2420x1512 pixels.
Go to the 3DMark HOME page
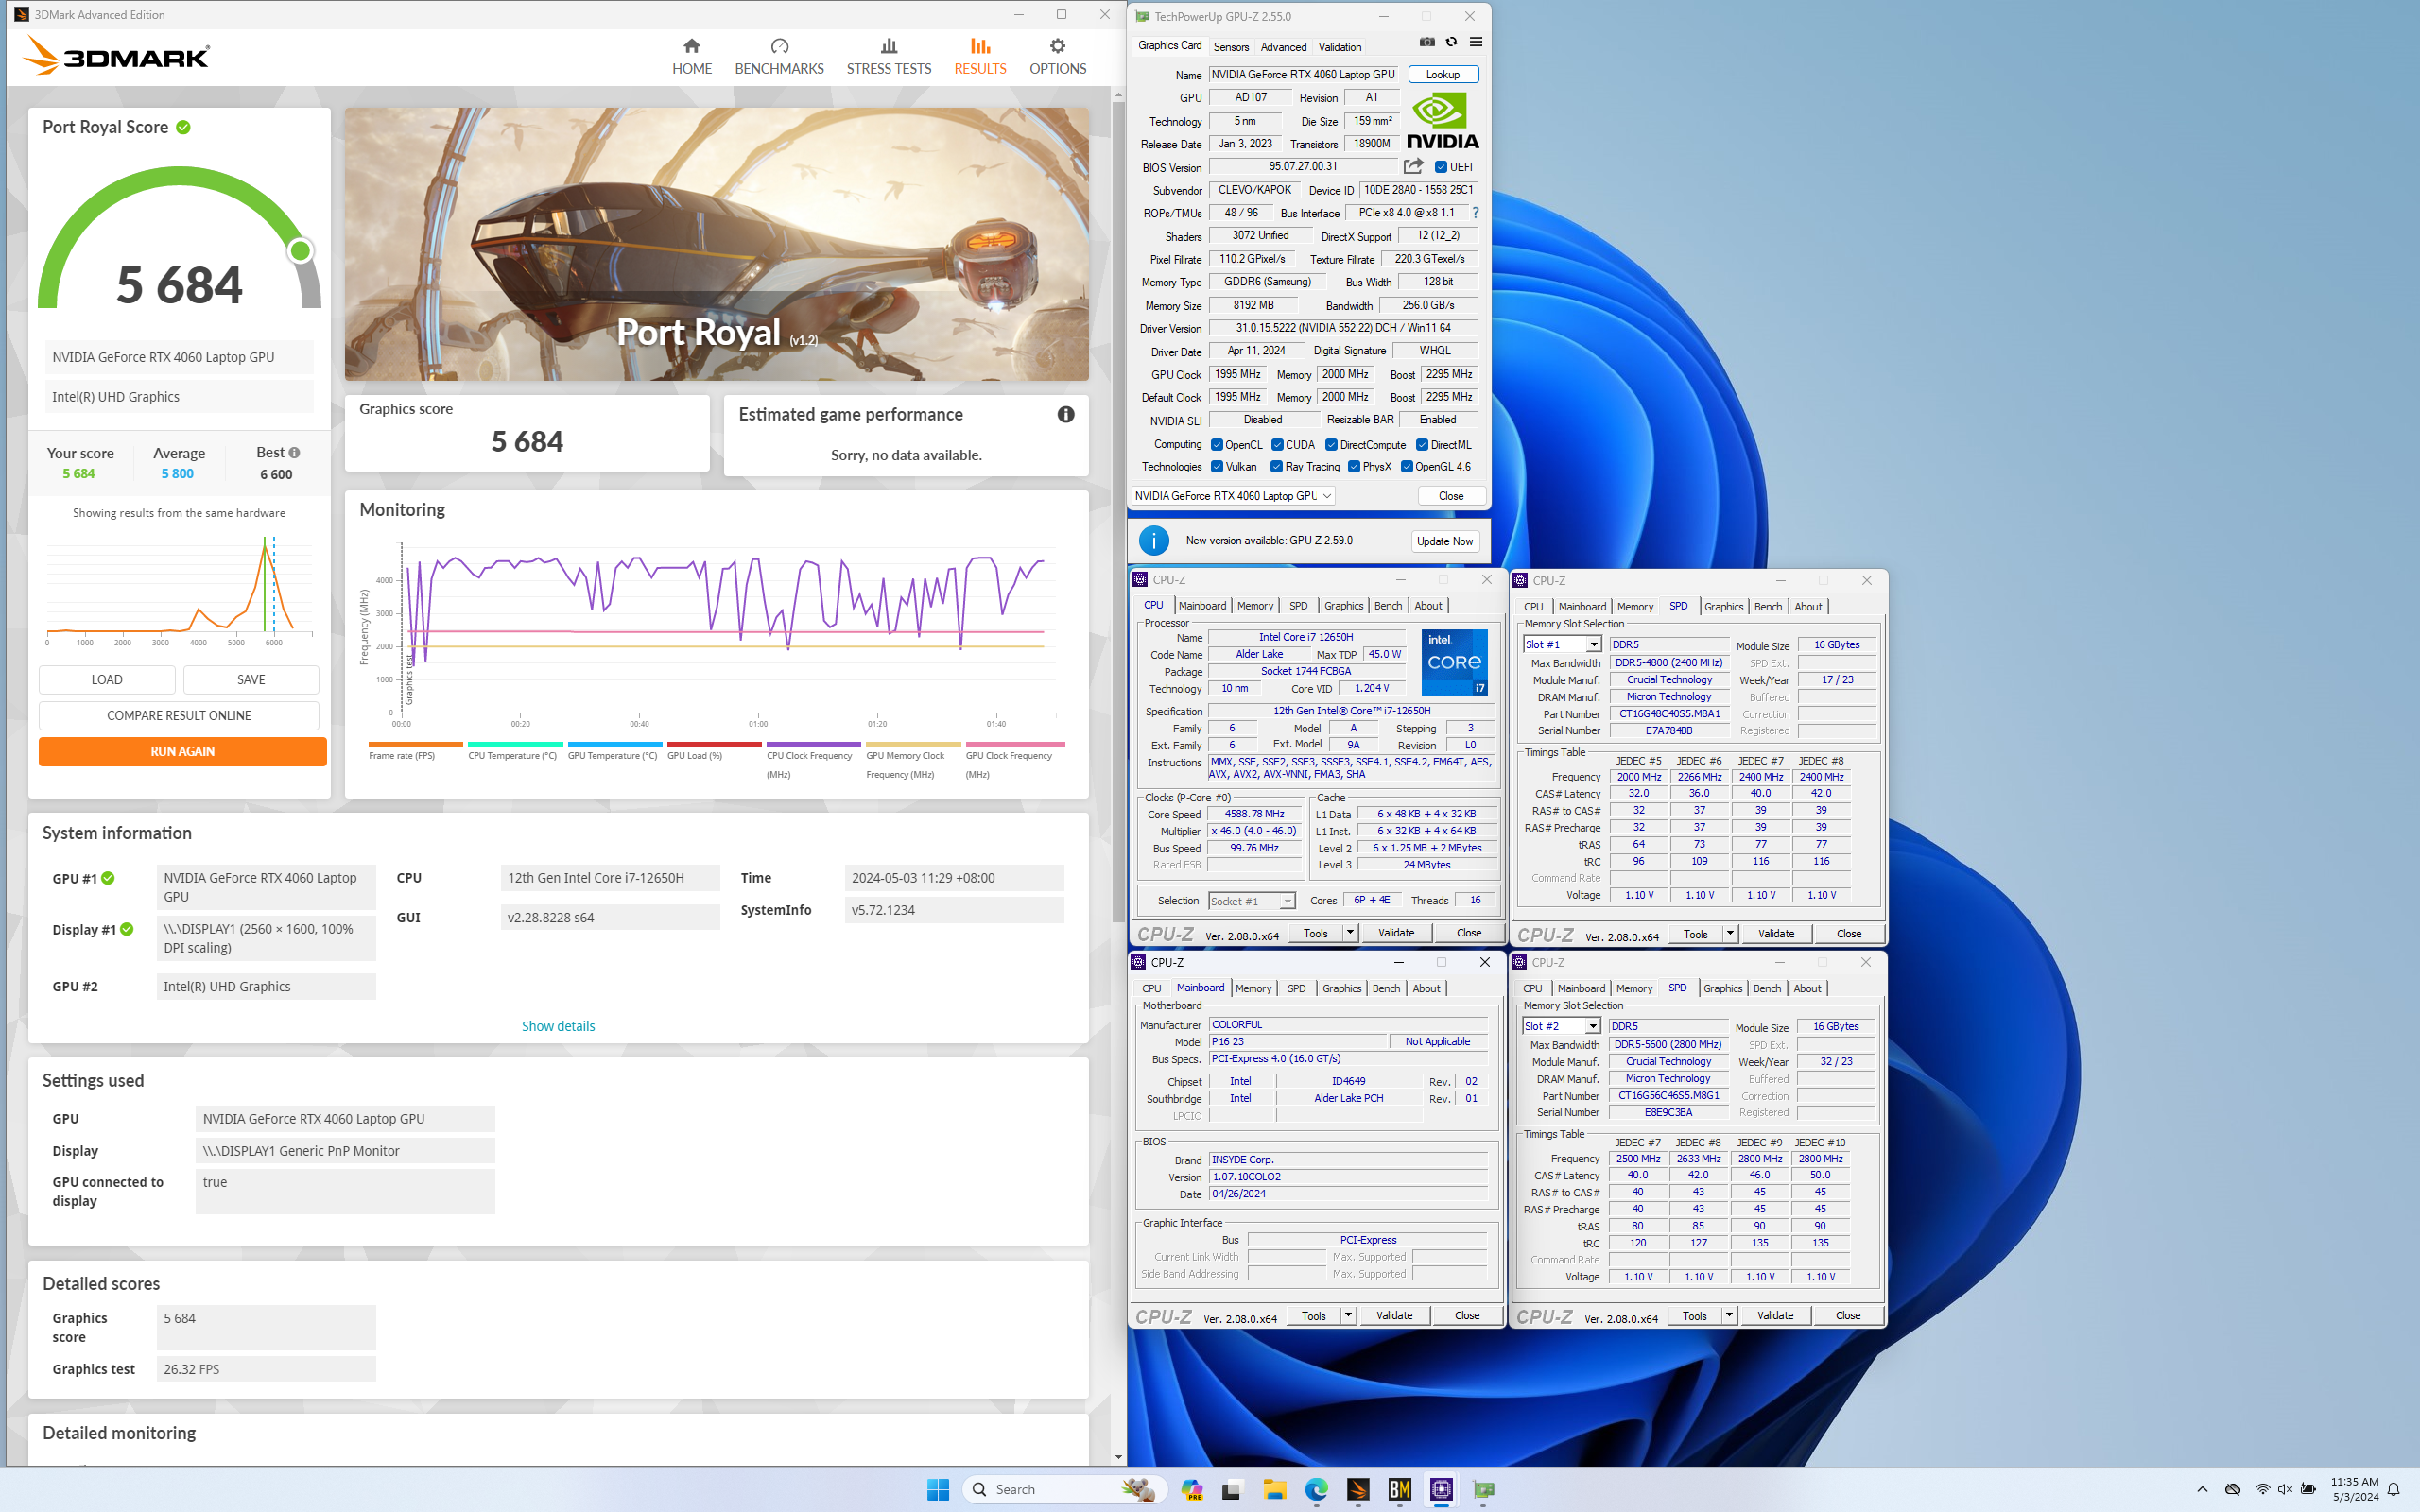pos(691,57)
